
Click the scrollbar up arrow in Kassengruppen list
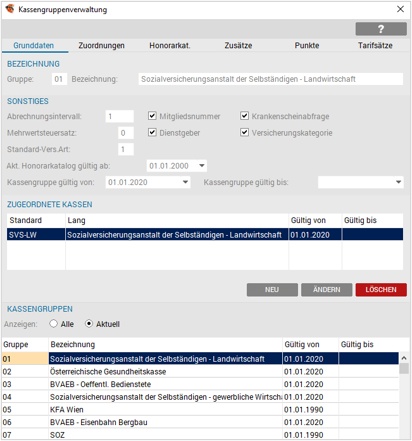click(404, 358)
